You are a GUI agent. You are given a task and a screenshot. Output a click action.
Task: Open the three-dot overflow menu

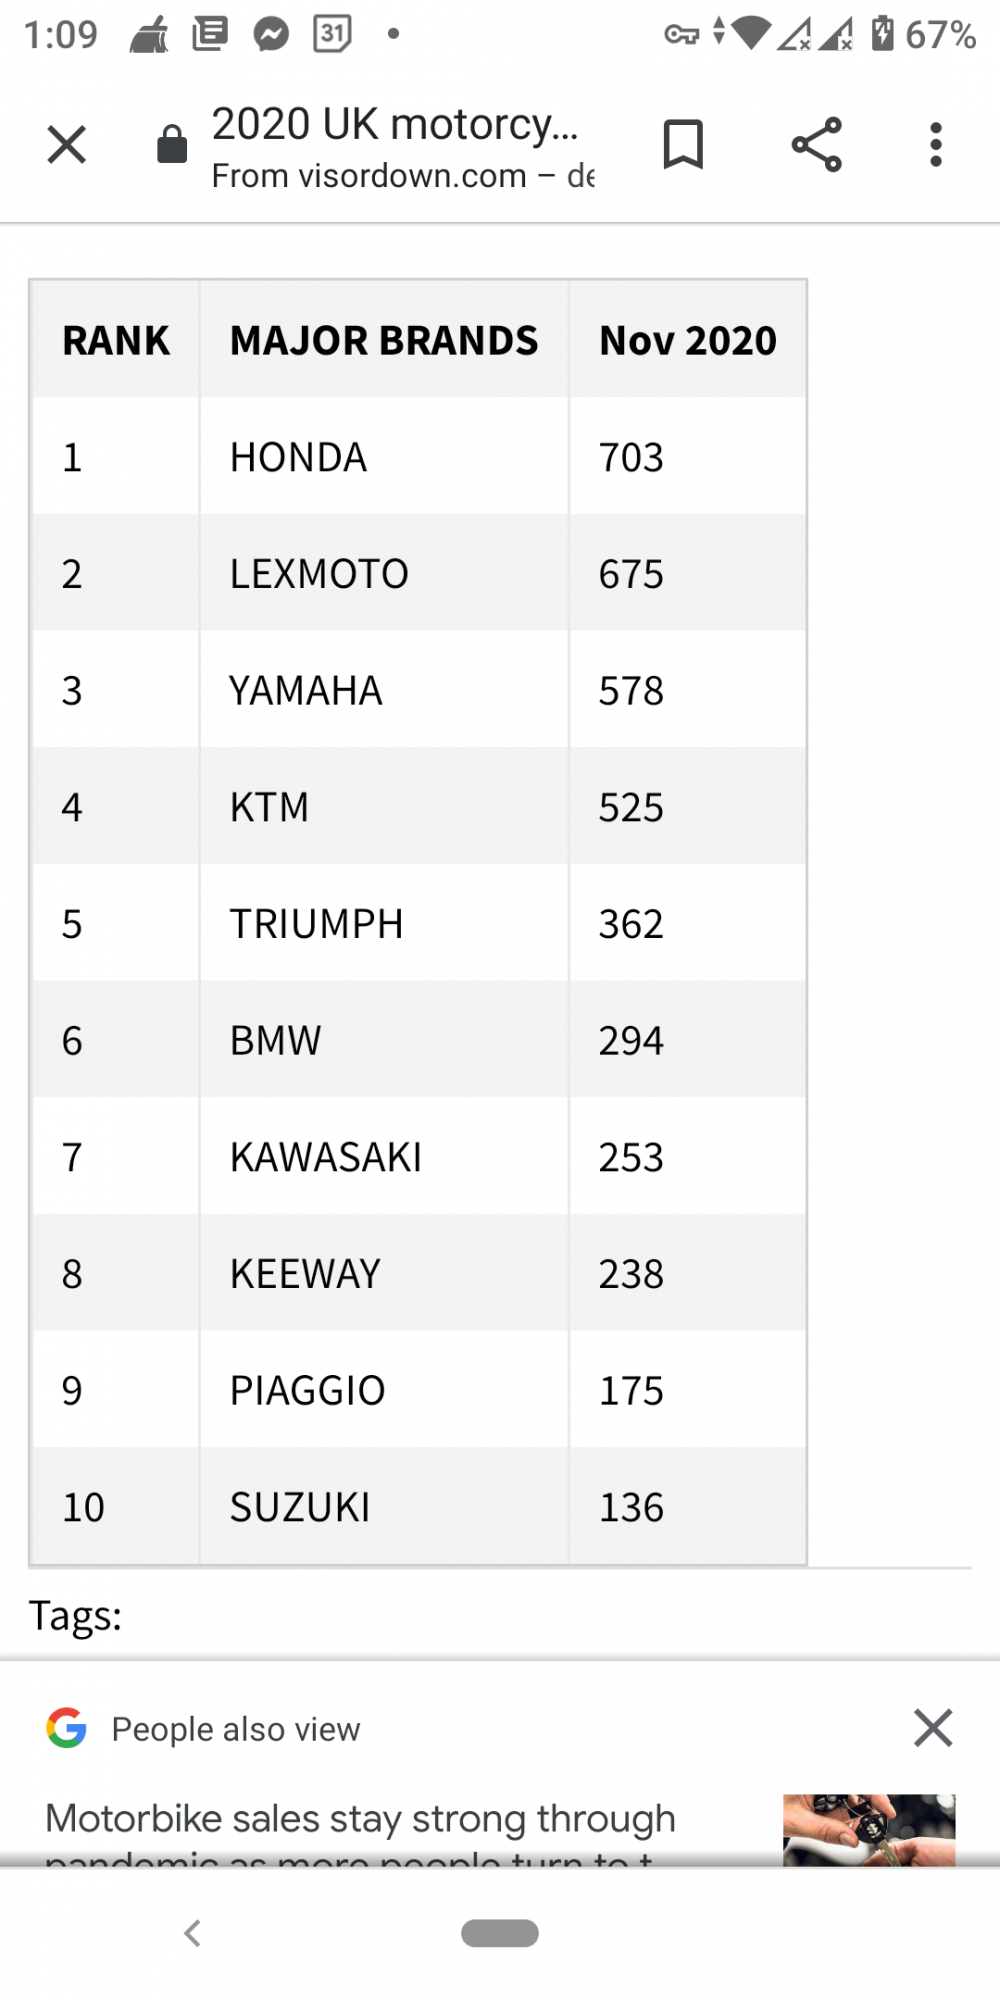pos(936,145)
